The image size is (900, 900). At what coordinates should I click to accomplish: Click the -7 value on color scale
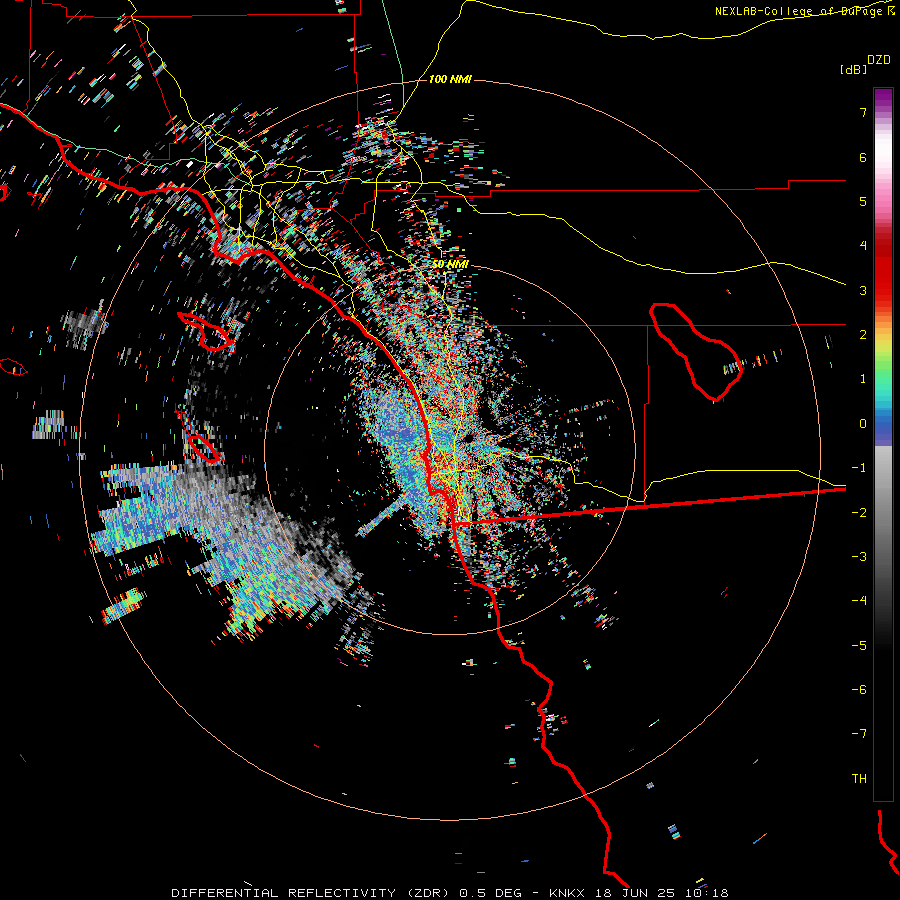point(859,734)
